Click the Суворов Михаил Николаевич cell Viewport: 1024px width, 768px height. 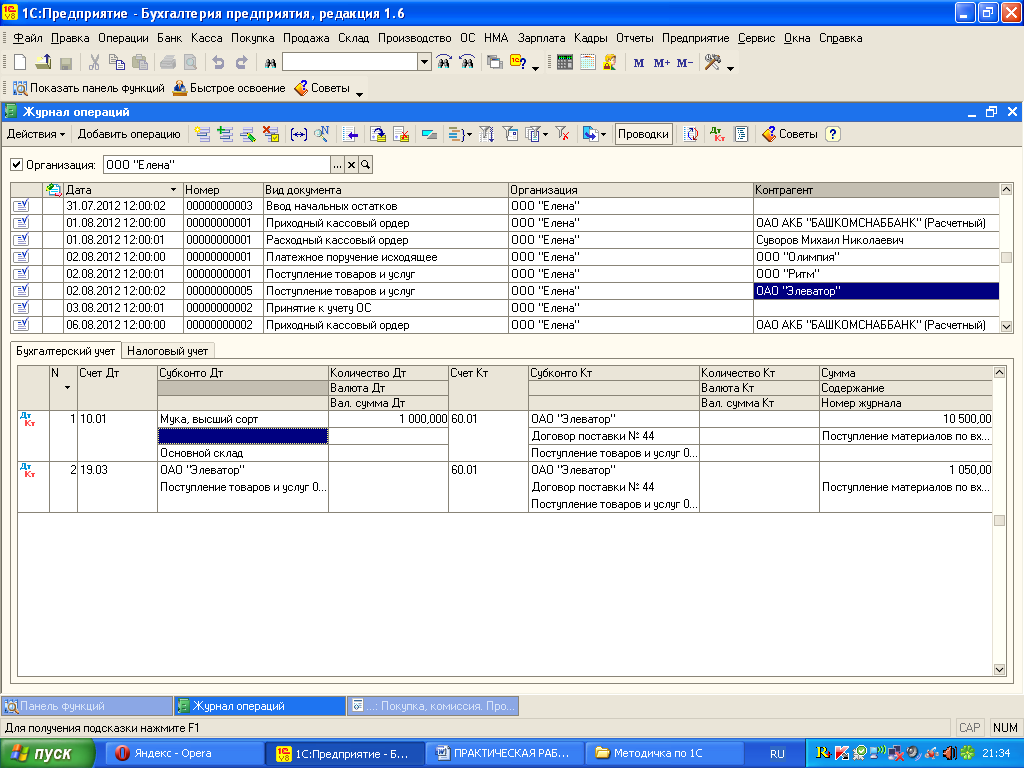point(876,240)
